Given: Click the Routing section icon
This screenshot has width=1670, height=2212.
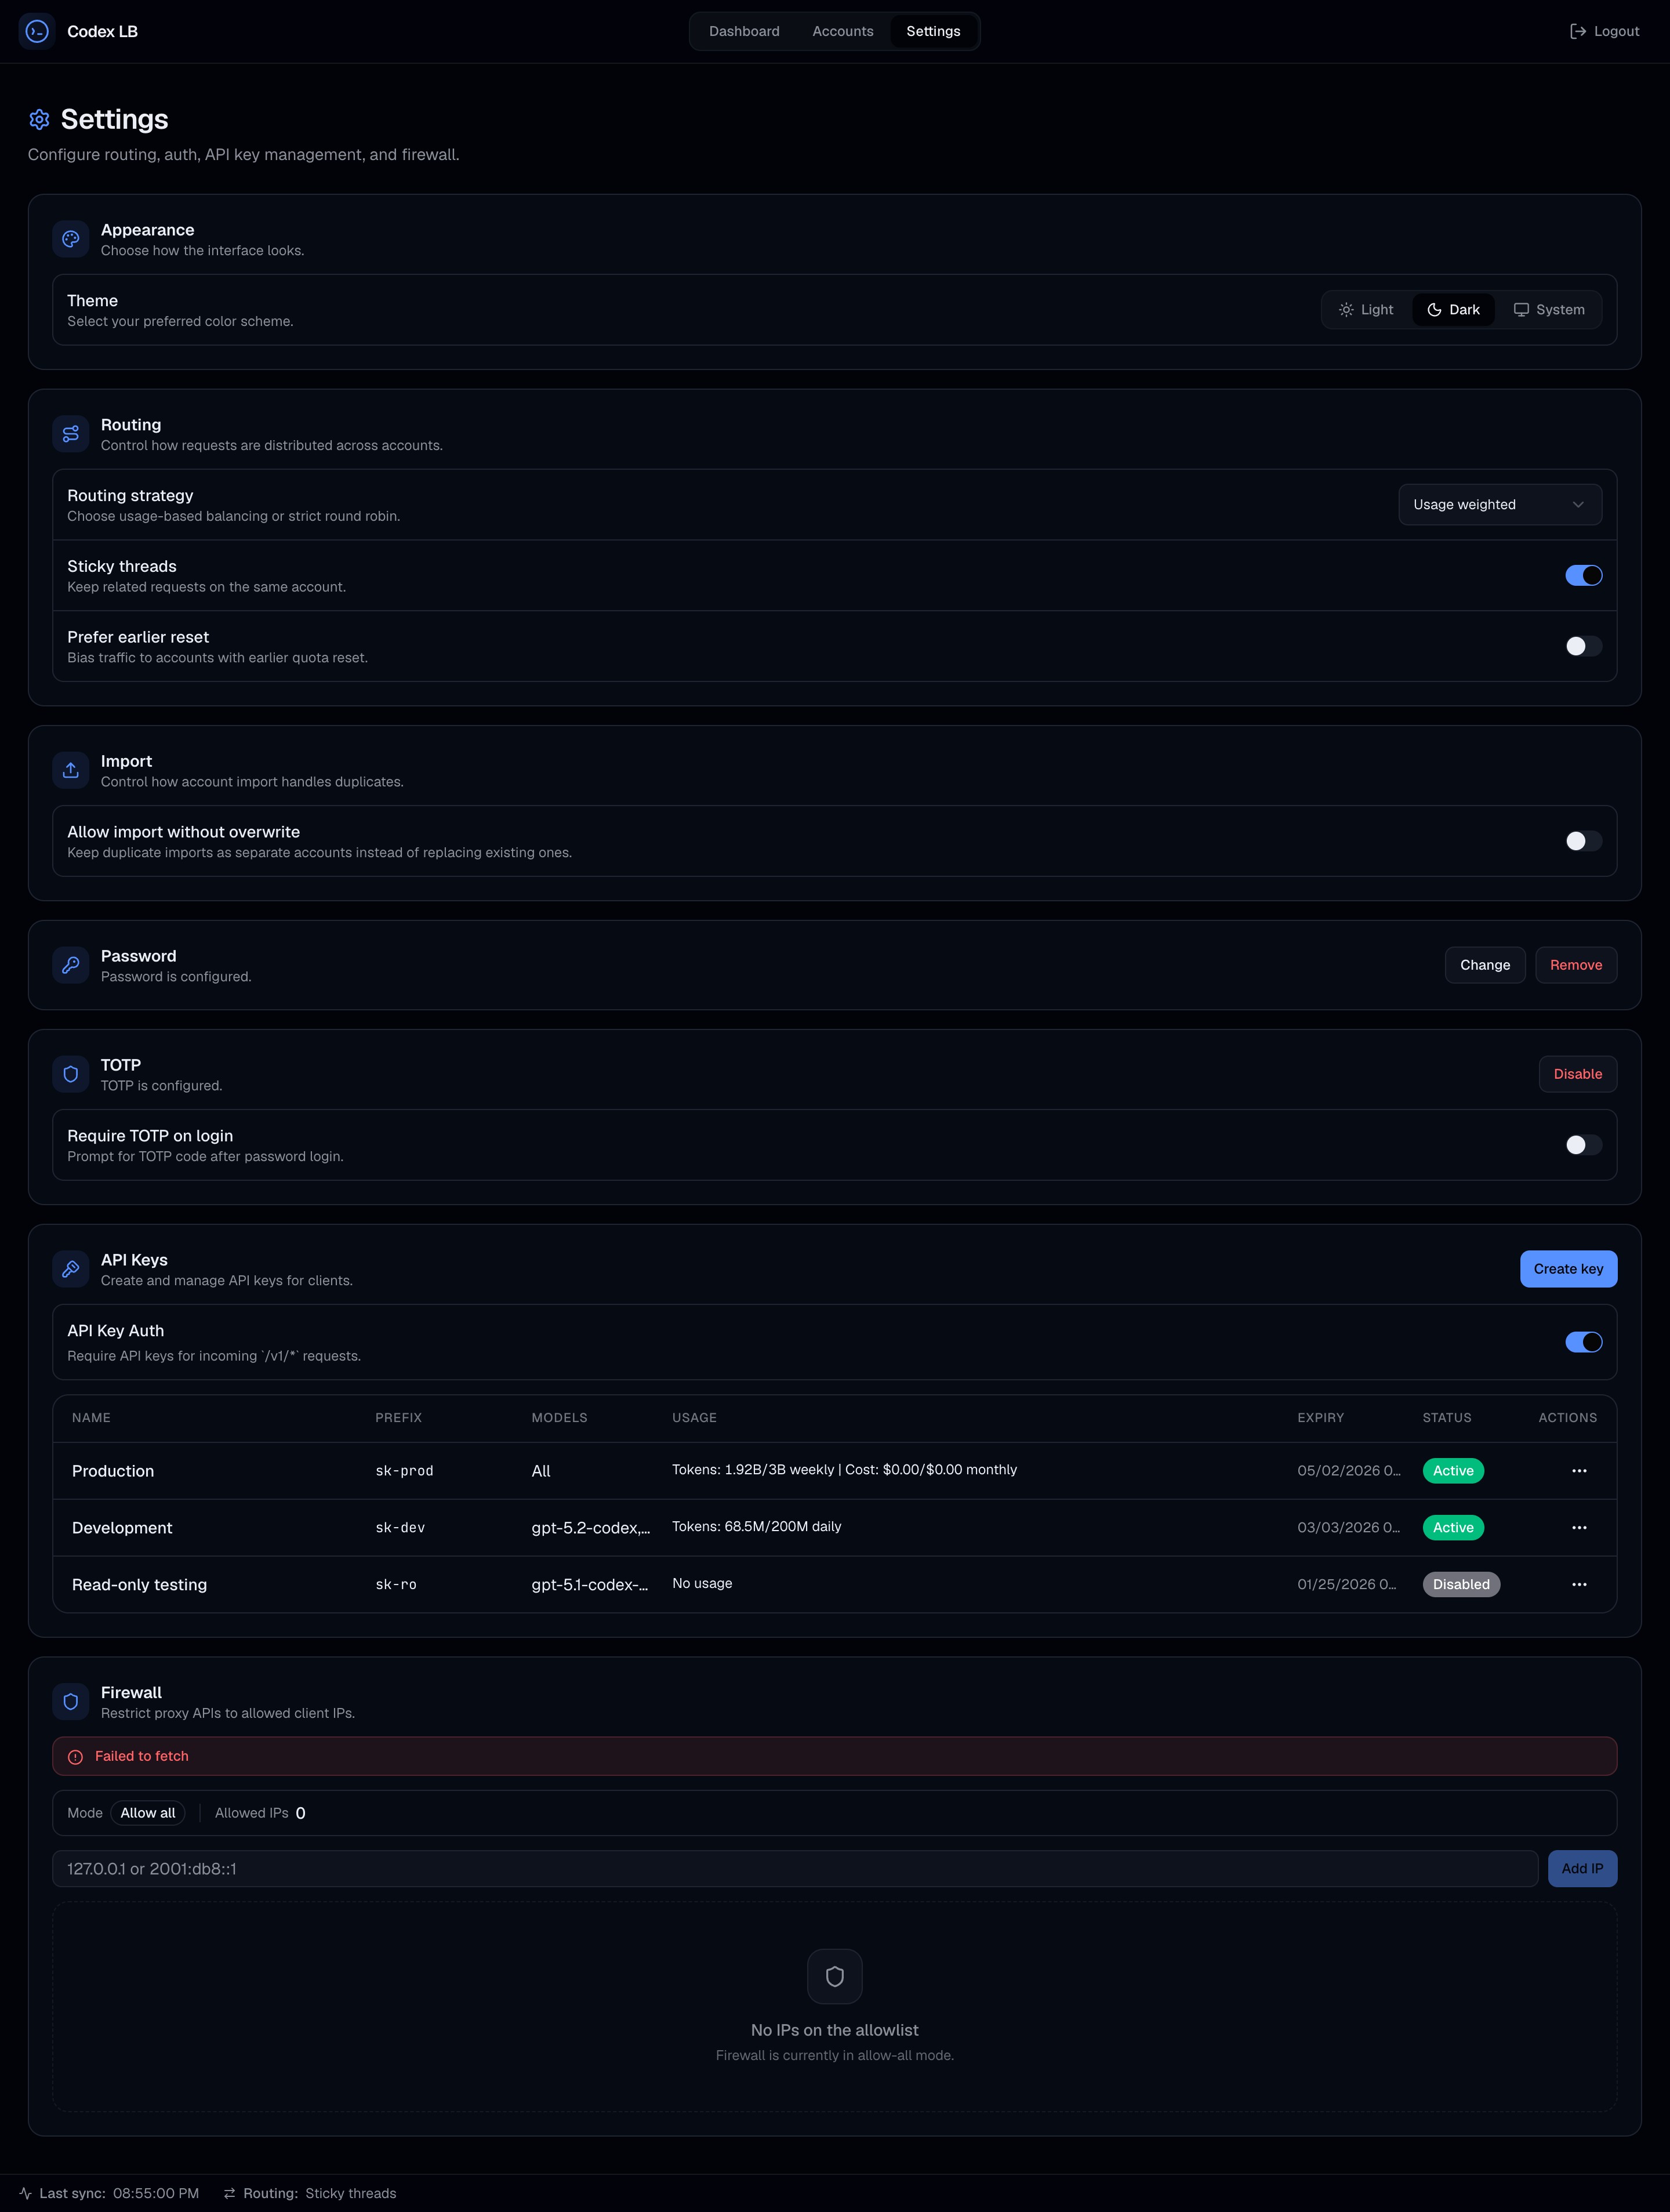Looking at the screenshot, I should [x=71, y=434].
